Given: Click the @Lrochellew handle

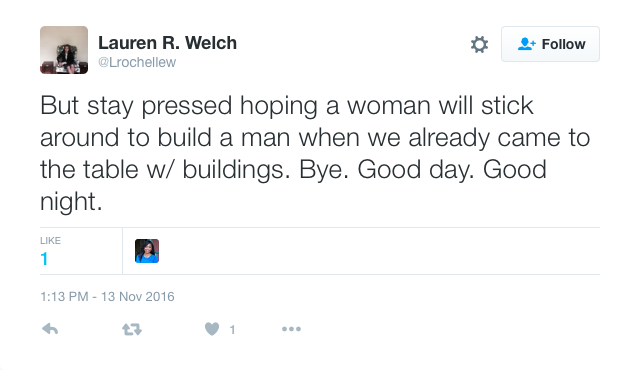Looking at the screenshot, I should [137, 62].
